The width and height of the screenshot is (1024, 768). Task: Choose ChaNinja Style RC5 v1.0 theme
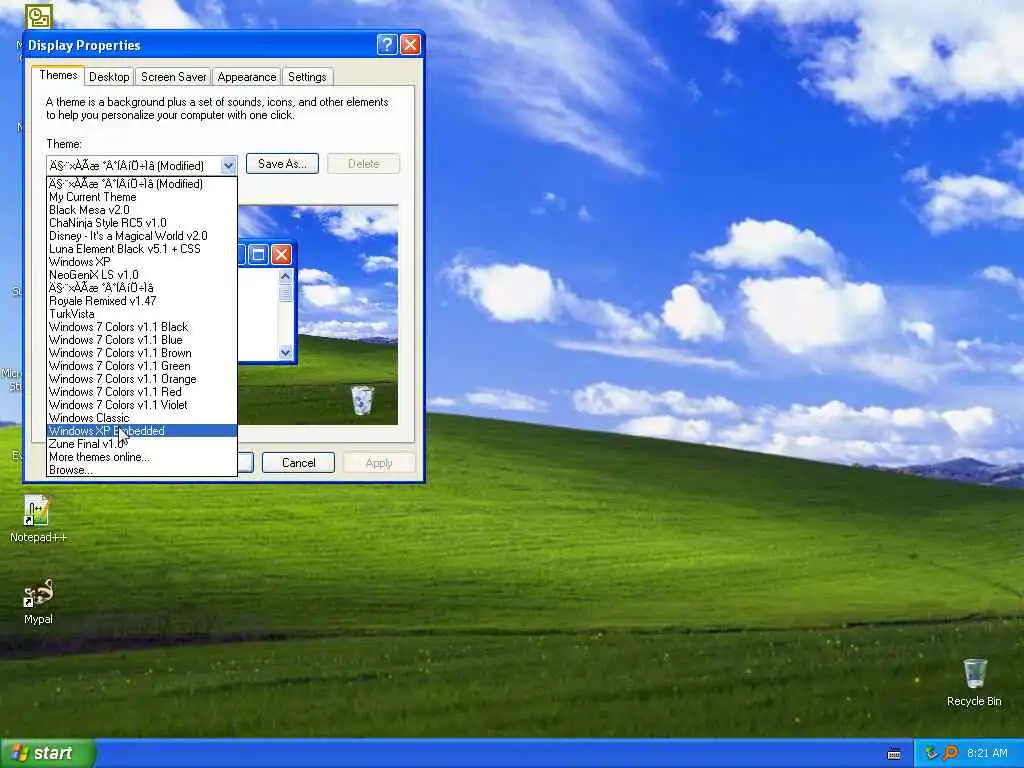coord(142,223)
